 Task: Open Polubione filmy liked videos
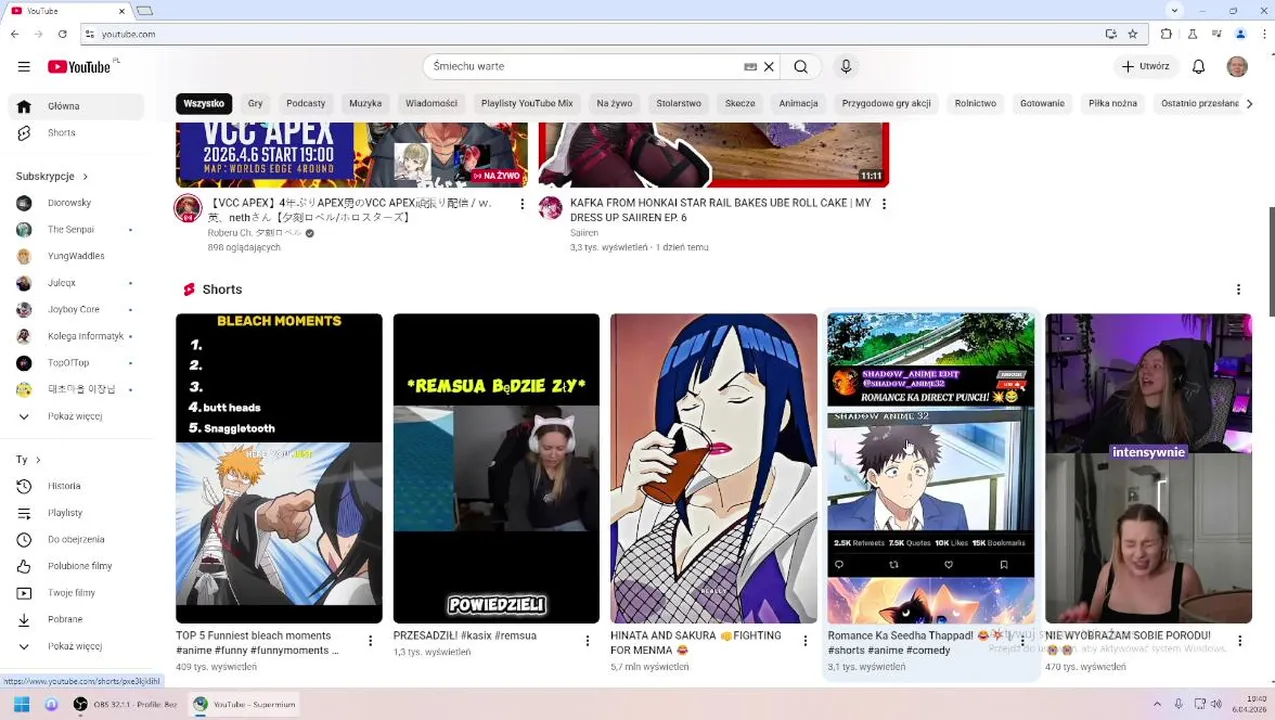tap(80, 566)
